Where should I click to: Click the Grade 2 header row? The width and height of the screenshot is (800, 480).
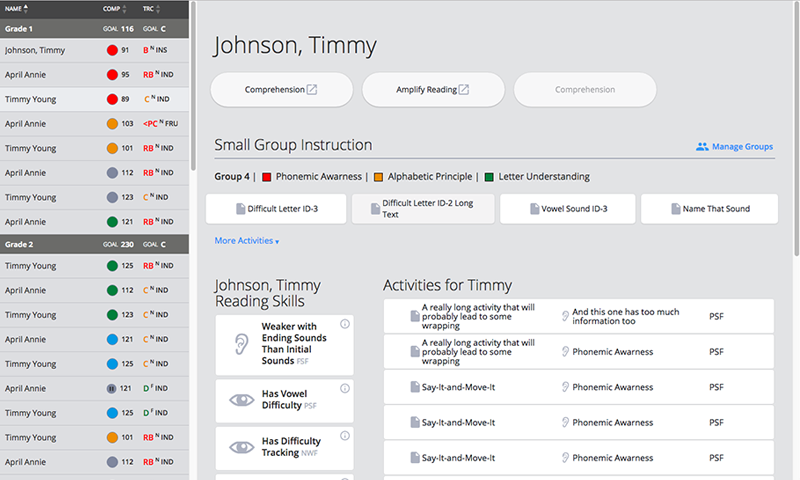tap(94, 244)
